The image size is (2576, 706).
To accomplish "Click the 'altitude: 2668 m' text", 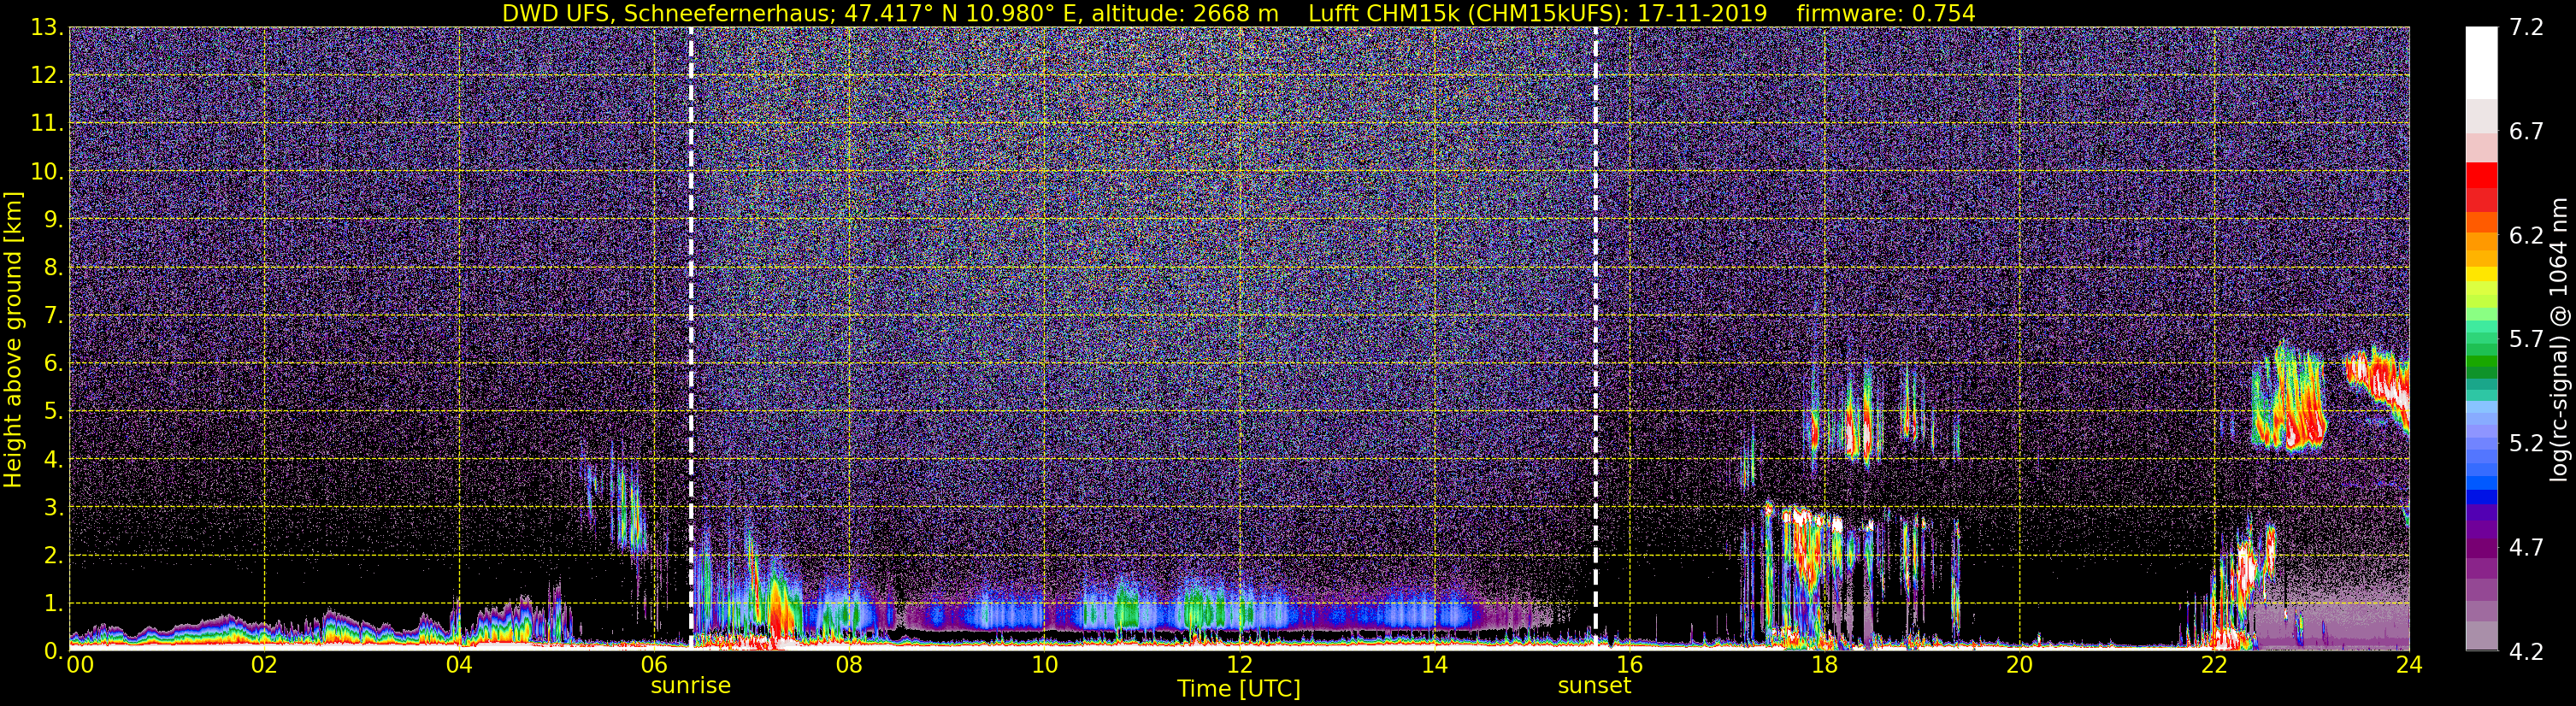I will click(1185, 13).
